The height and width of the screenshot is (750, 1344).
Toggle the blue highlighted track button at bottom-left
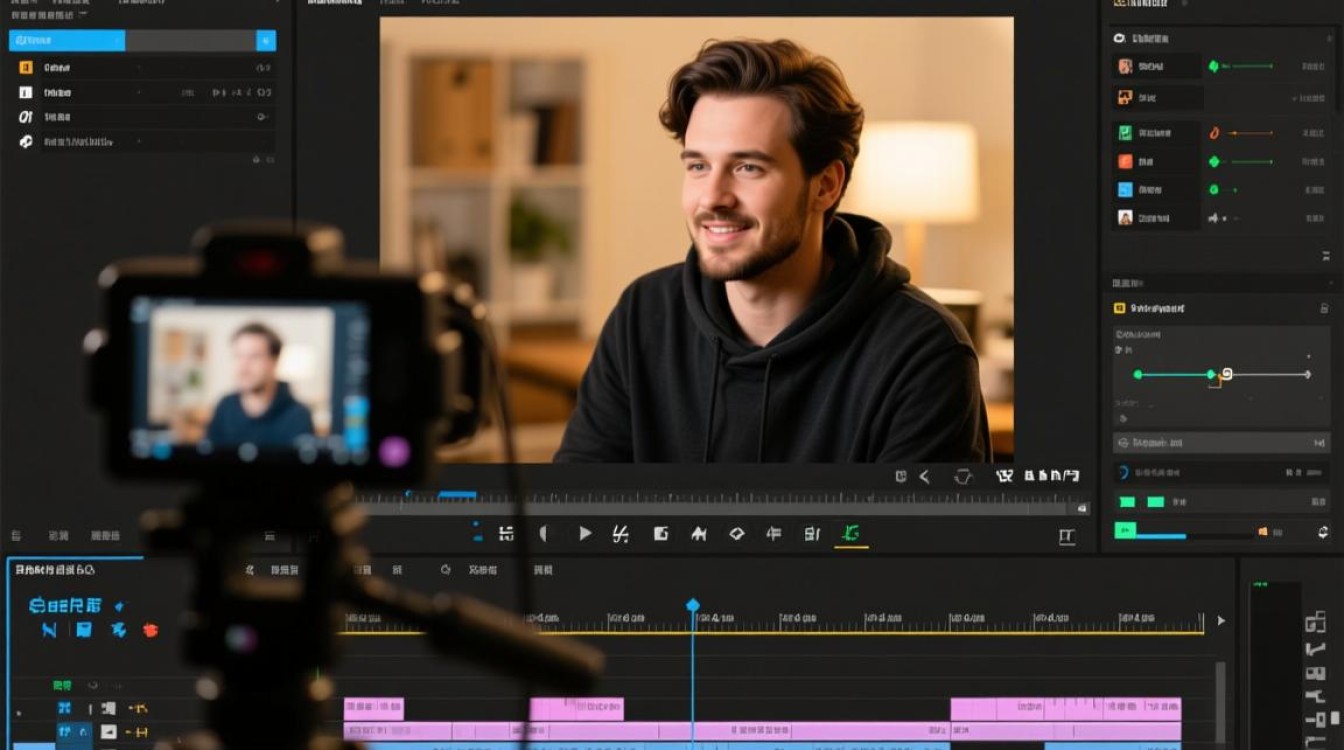coord(72,733)
